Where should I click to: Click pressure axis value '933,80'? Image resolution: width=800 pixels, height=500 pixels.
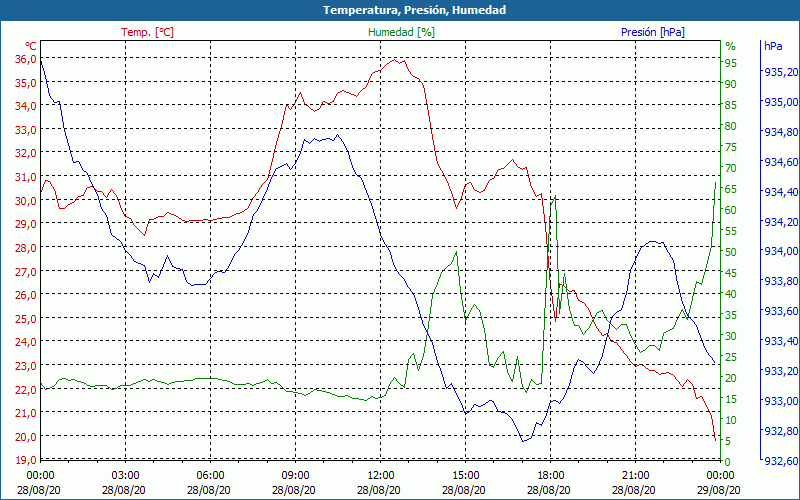[x=781, y=282]
